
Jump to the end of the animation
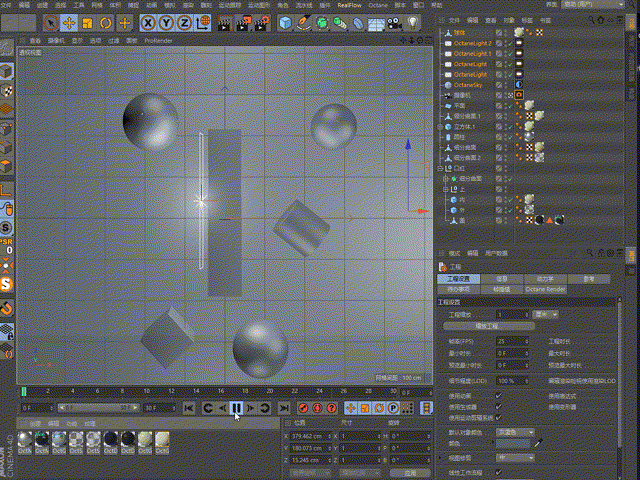point(284,408)
